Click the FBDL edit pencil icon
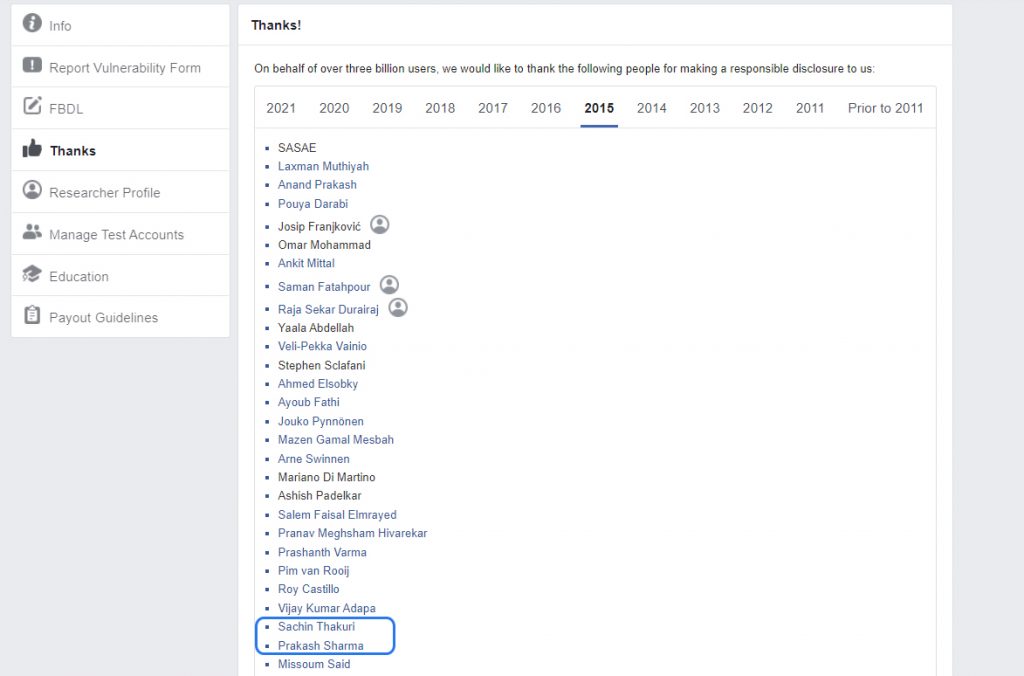 tap(32, 106)
